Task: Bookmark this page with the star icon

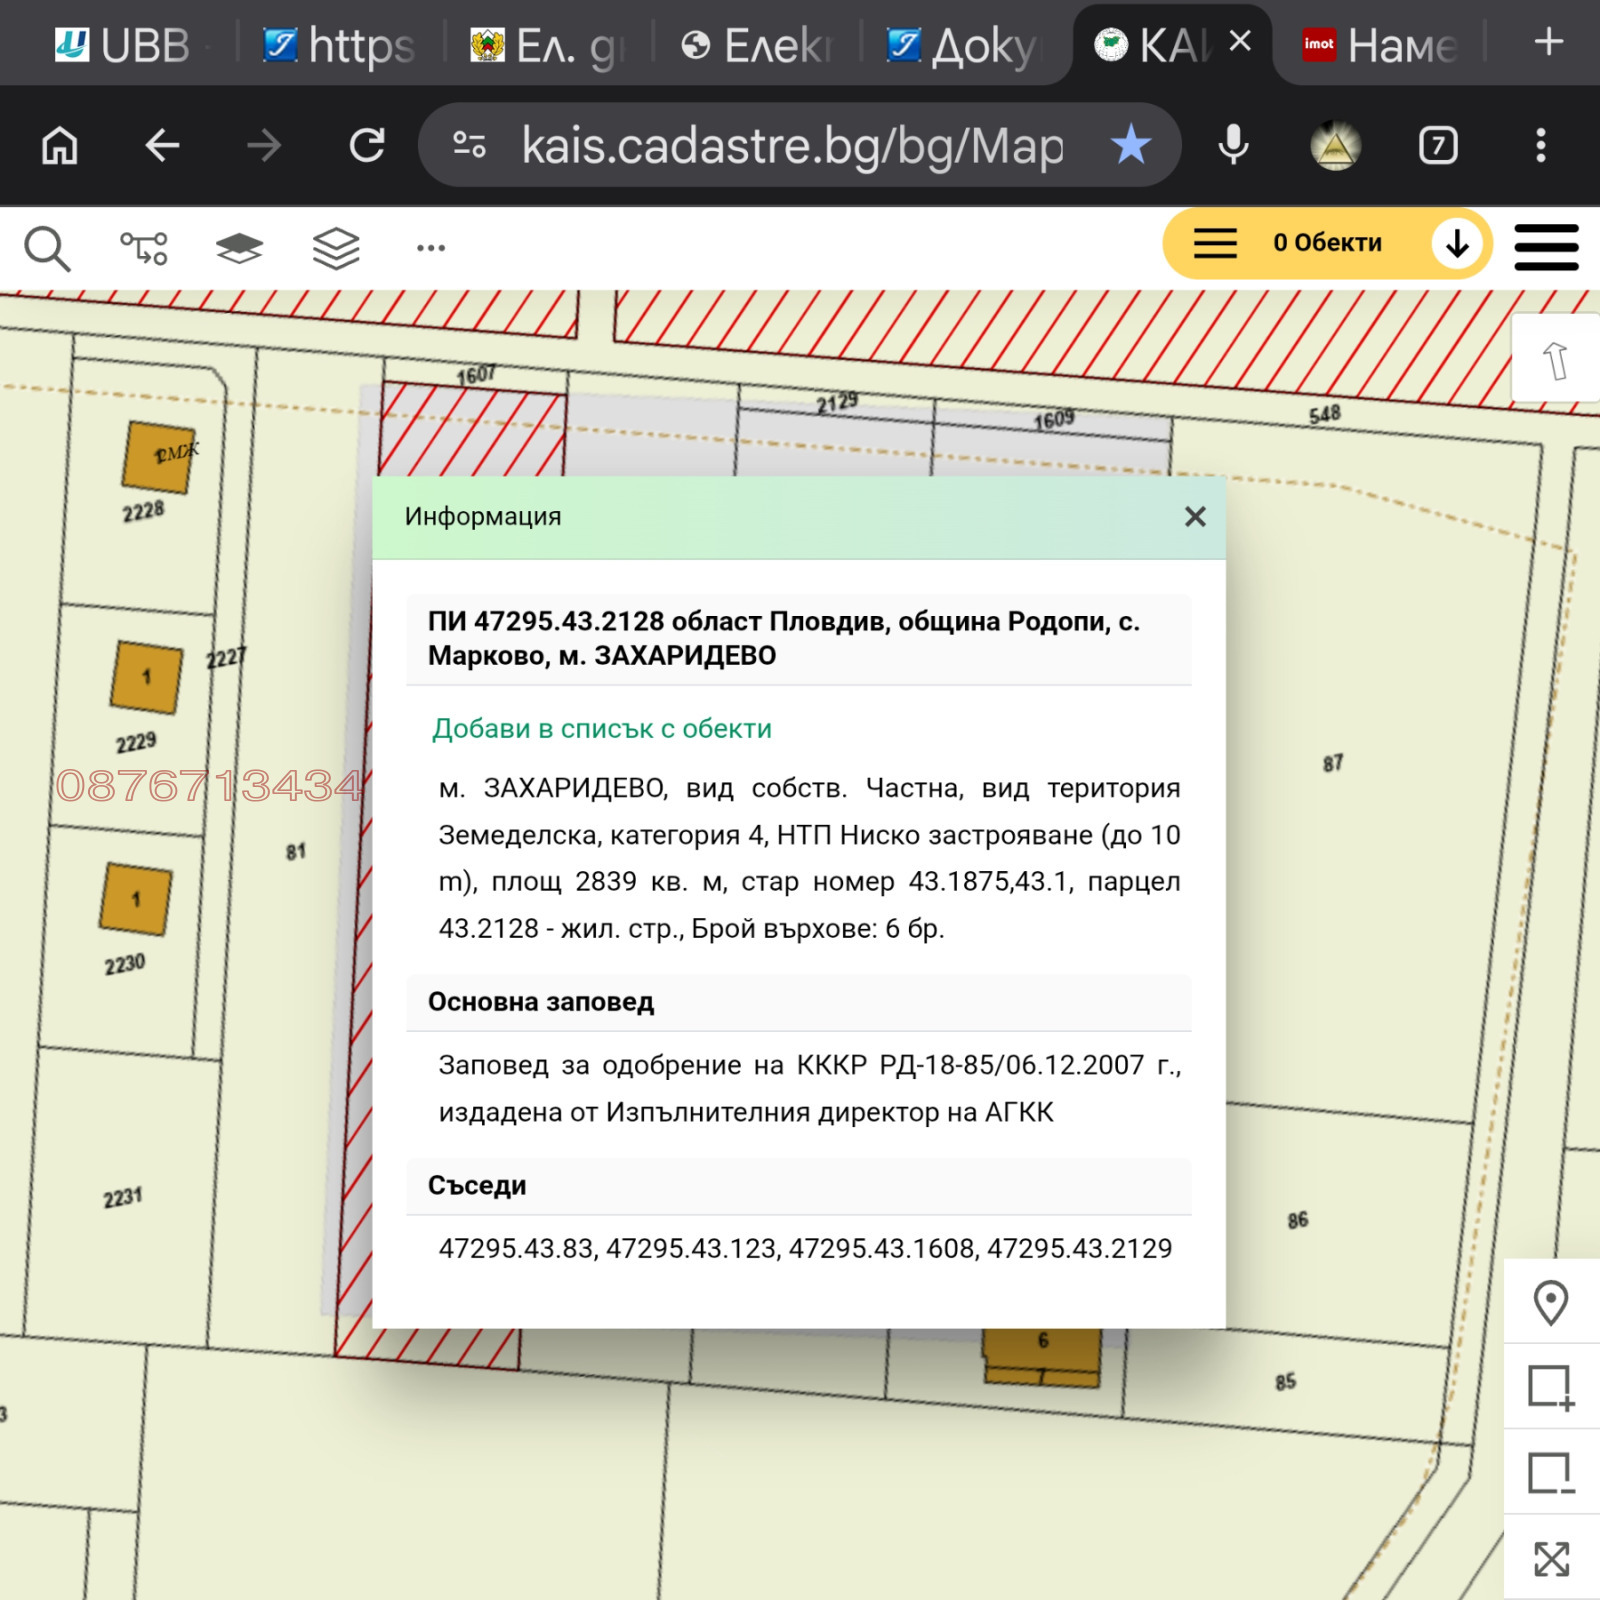Action: pyautogui.click(x=1131, y=146)
